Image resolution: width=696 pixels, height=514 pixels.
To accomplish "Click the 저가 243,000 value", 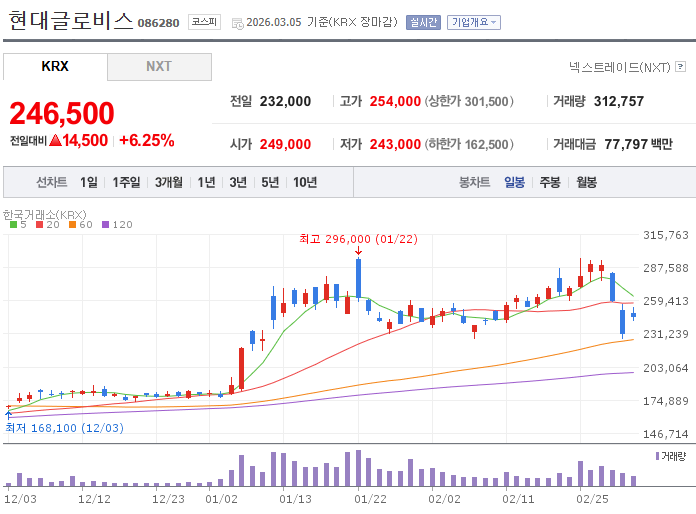I will point(395,144).
